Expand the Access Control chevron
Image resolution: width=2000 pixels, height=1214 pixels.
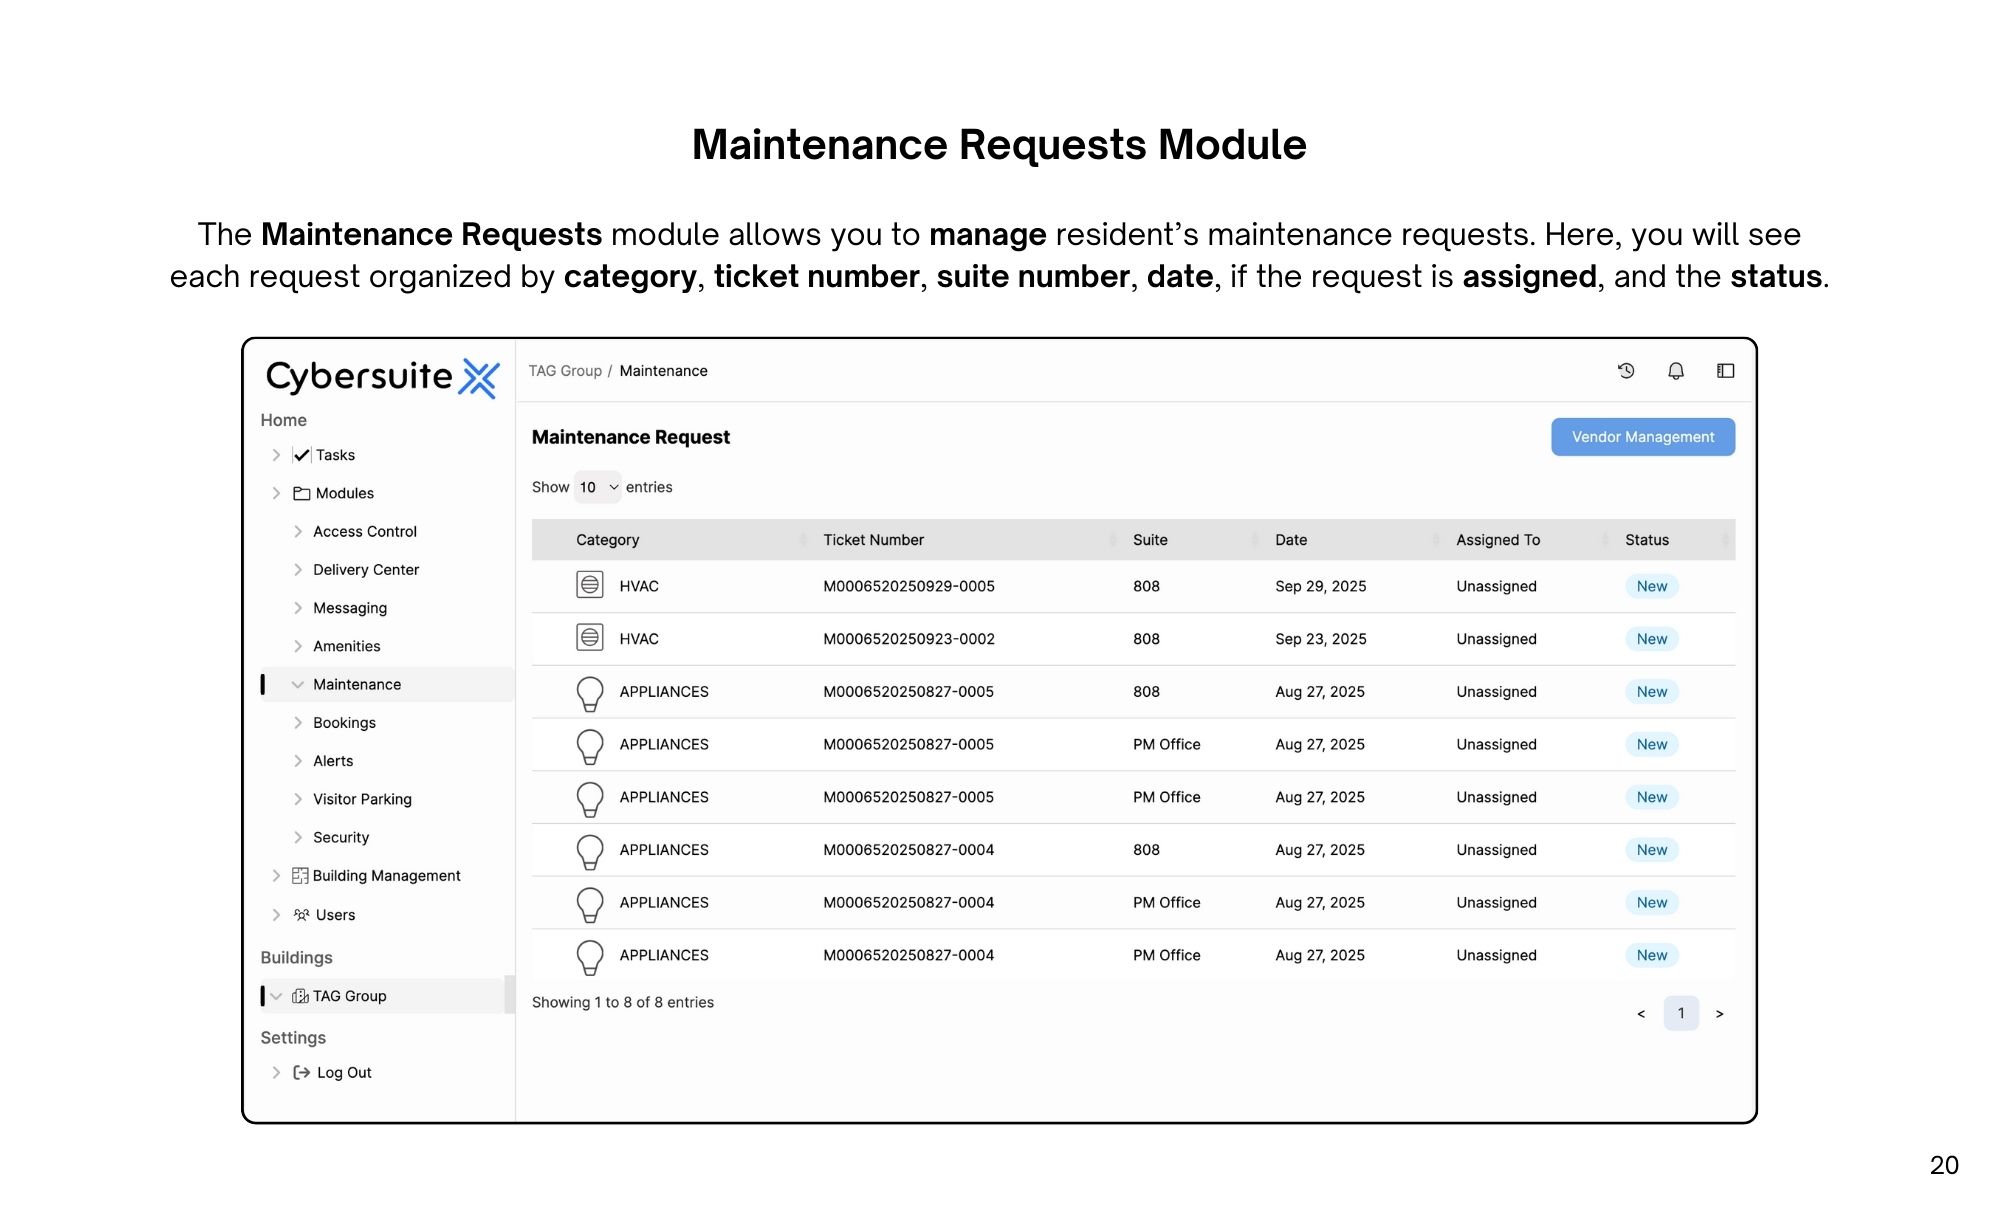click(298, 532)
